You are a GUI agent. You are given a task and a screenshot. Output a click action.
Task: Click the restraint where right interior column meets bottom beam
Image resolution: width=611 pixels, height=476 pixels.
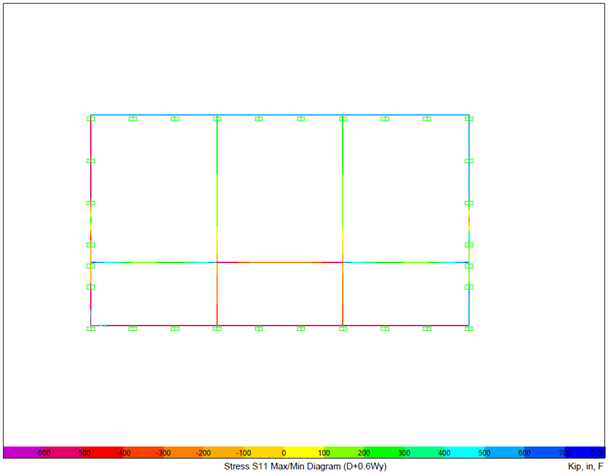[x=343, y=329]
